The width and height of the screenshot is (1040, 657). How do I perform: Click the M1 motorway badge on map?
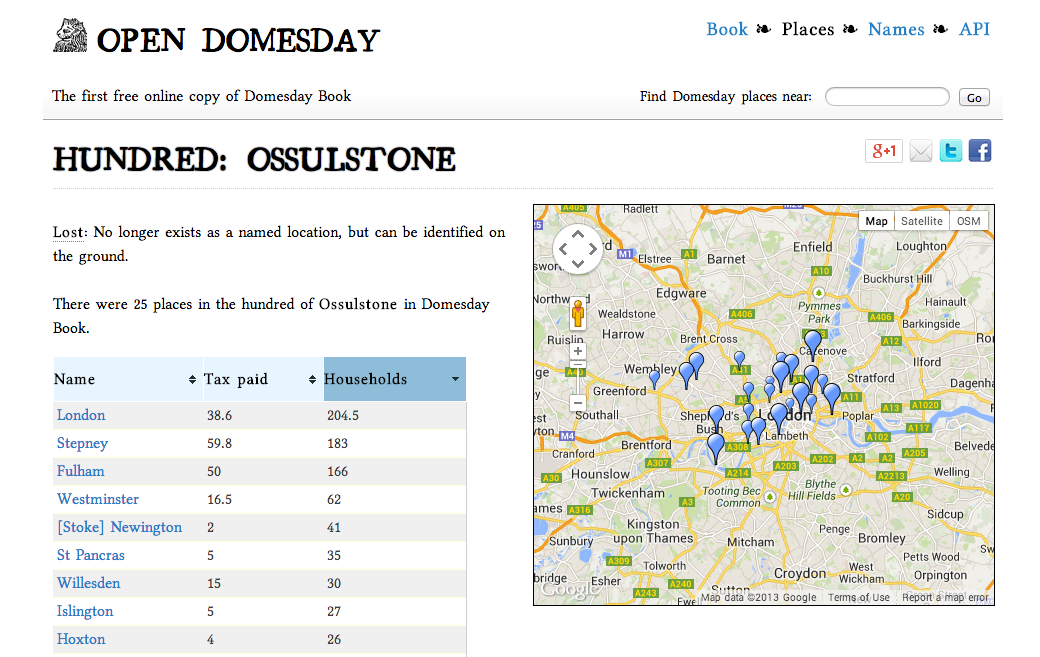(x=625, y=253)
